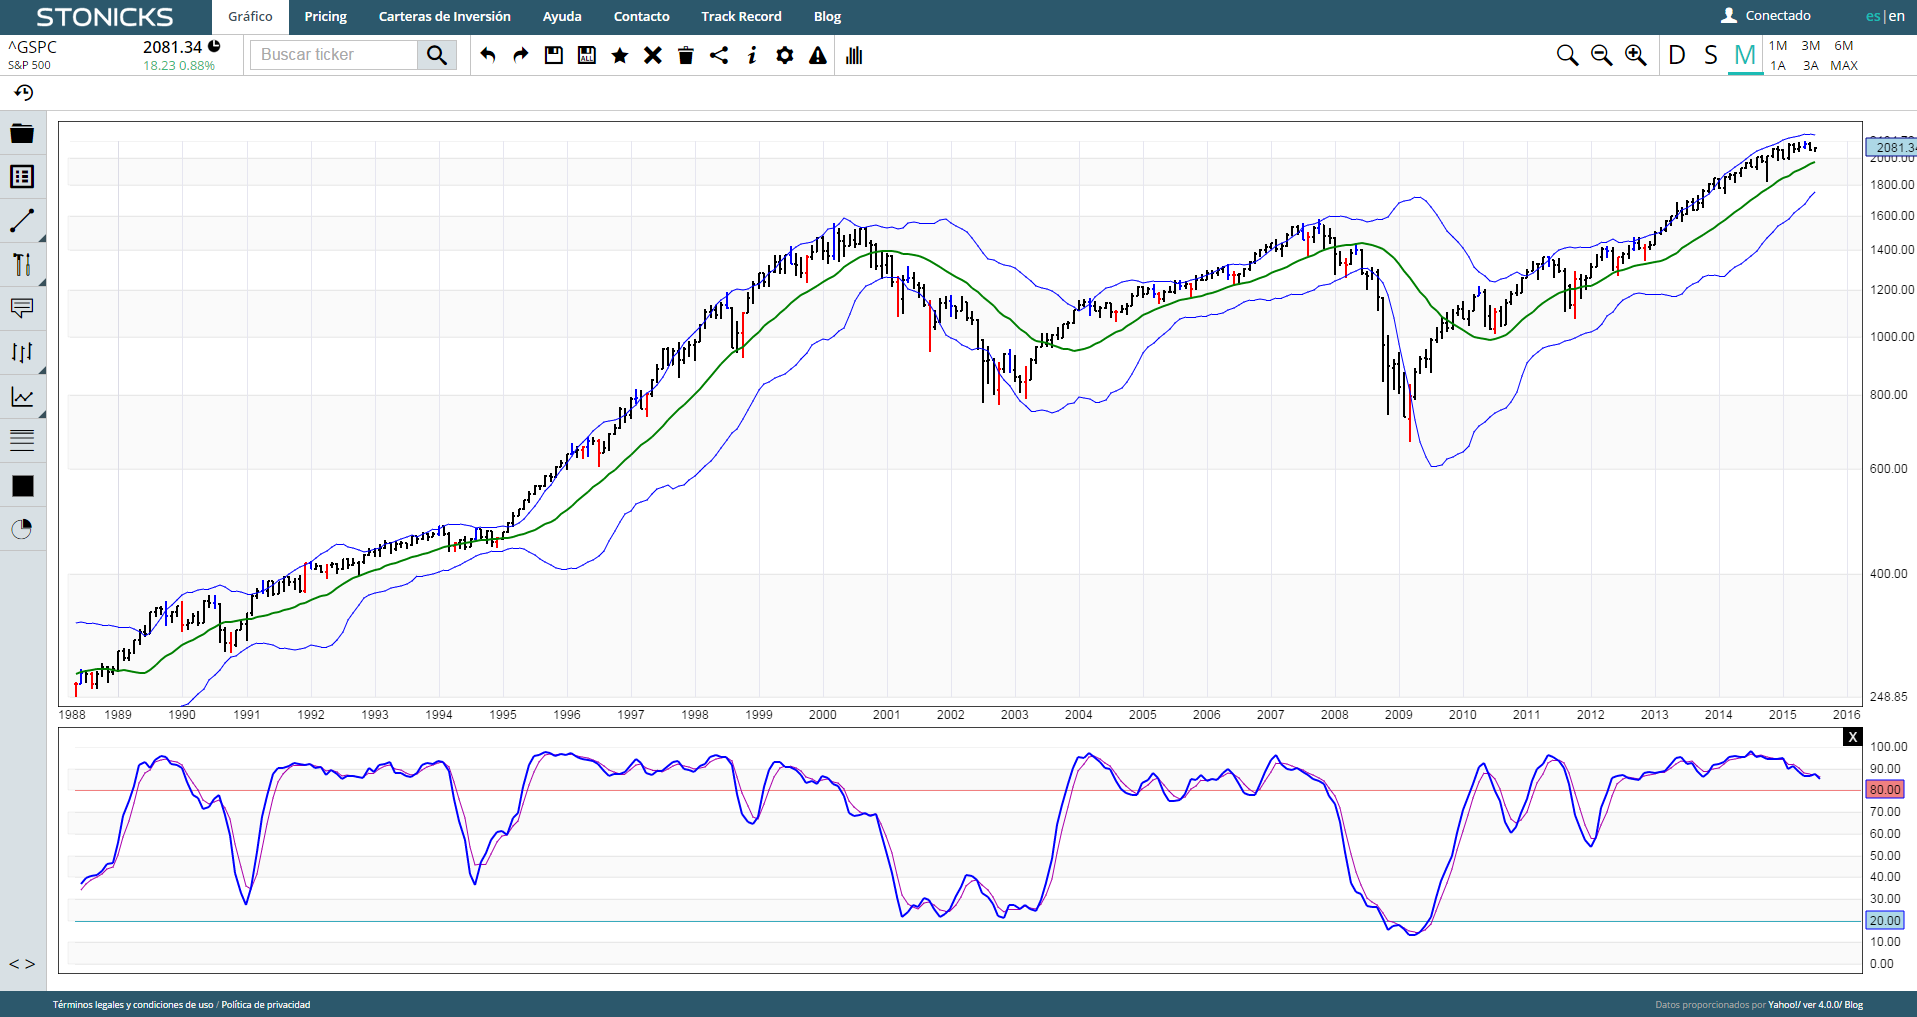This screenshot has height=1017, width=1917.
Task: Click the pie clock icon in sidebar
Action: (22, 529)
